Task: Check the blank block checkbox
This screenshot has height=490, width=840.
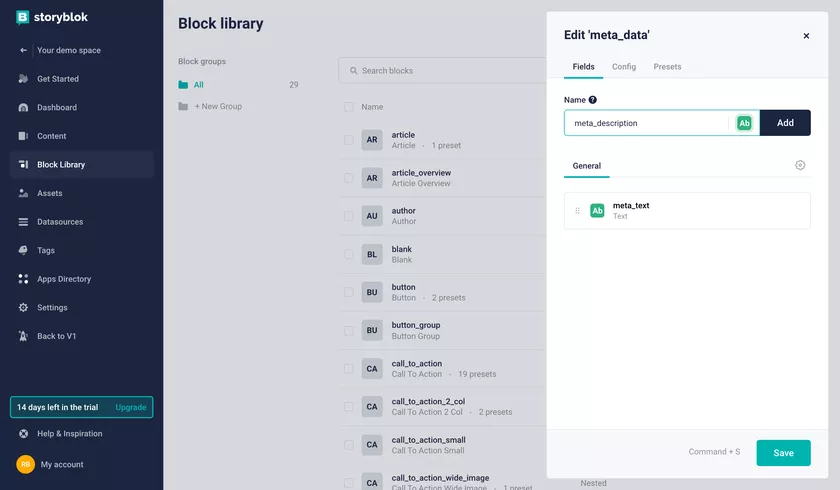Action: 349,254
